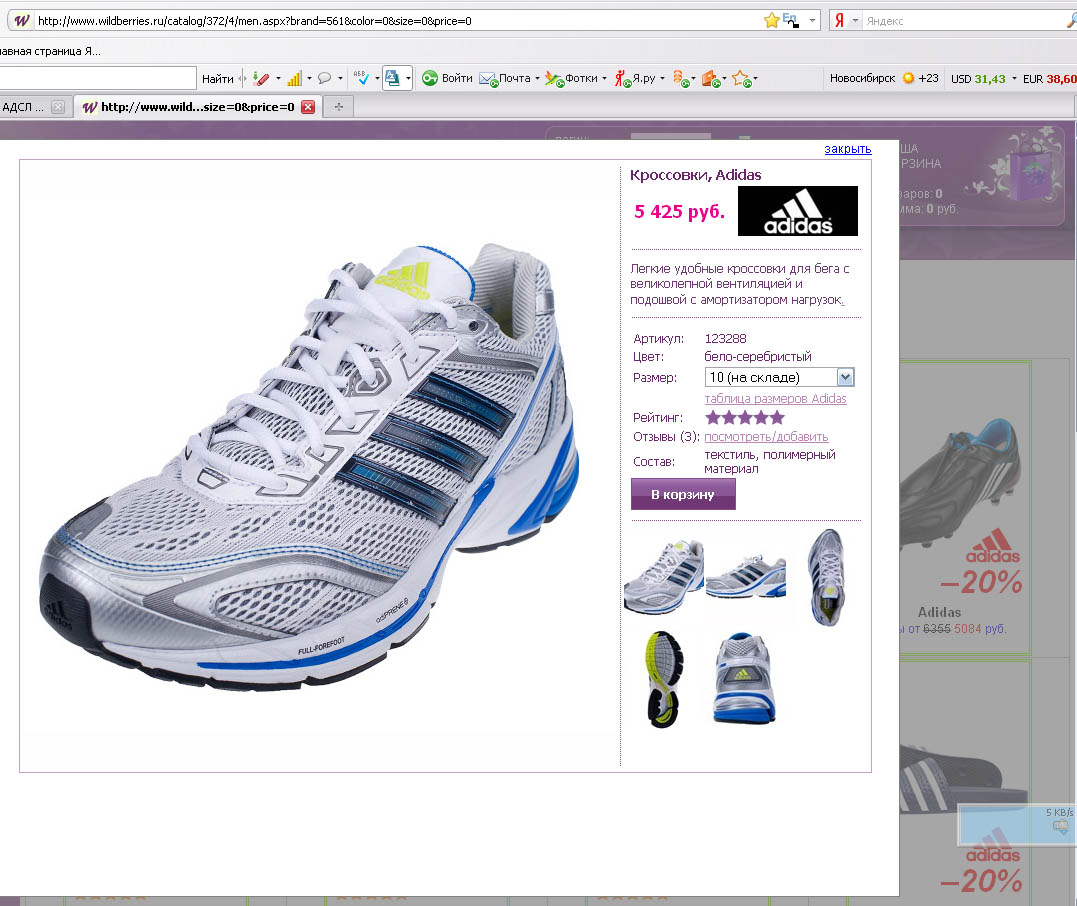Select the heel back view sneaker thumbnail
1077x906 pixels.
[x=745, y=678]
